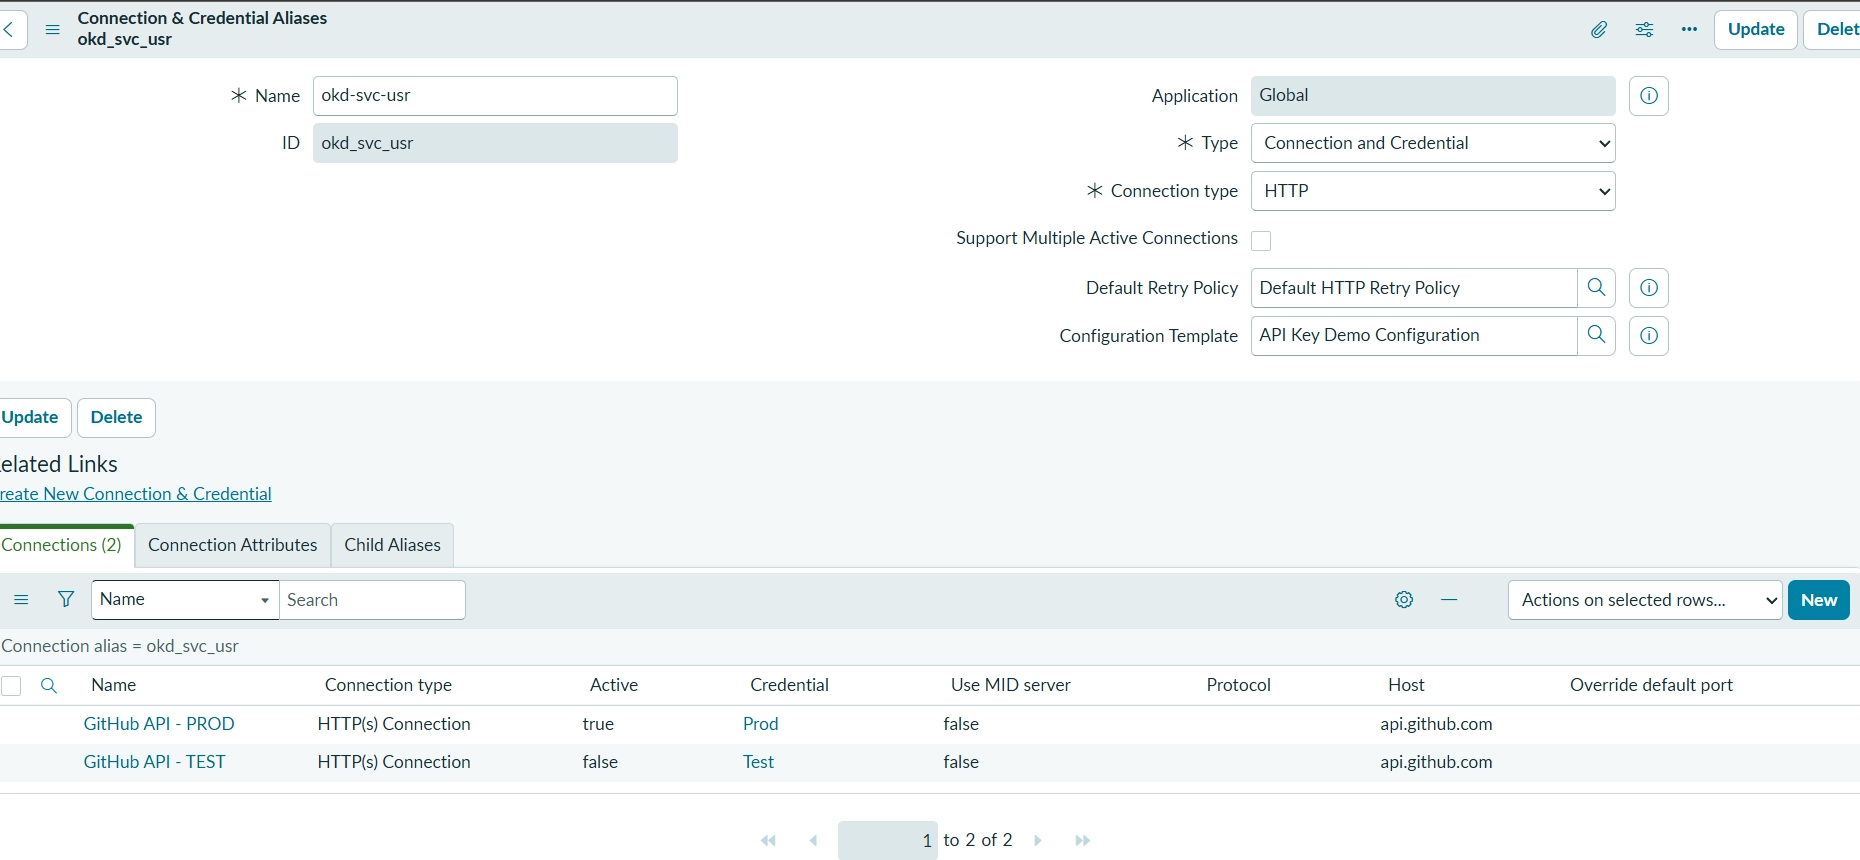
Task: Sort by the Credential column header
Action: tap(790, 685)
